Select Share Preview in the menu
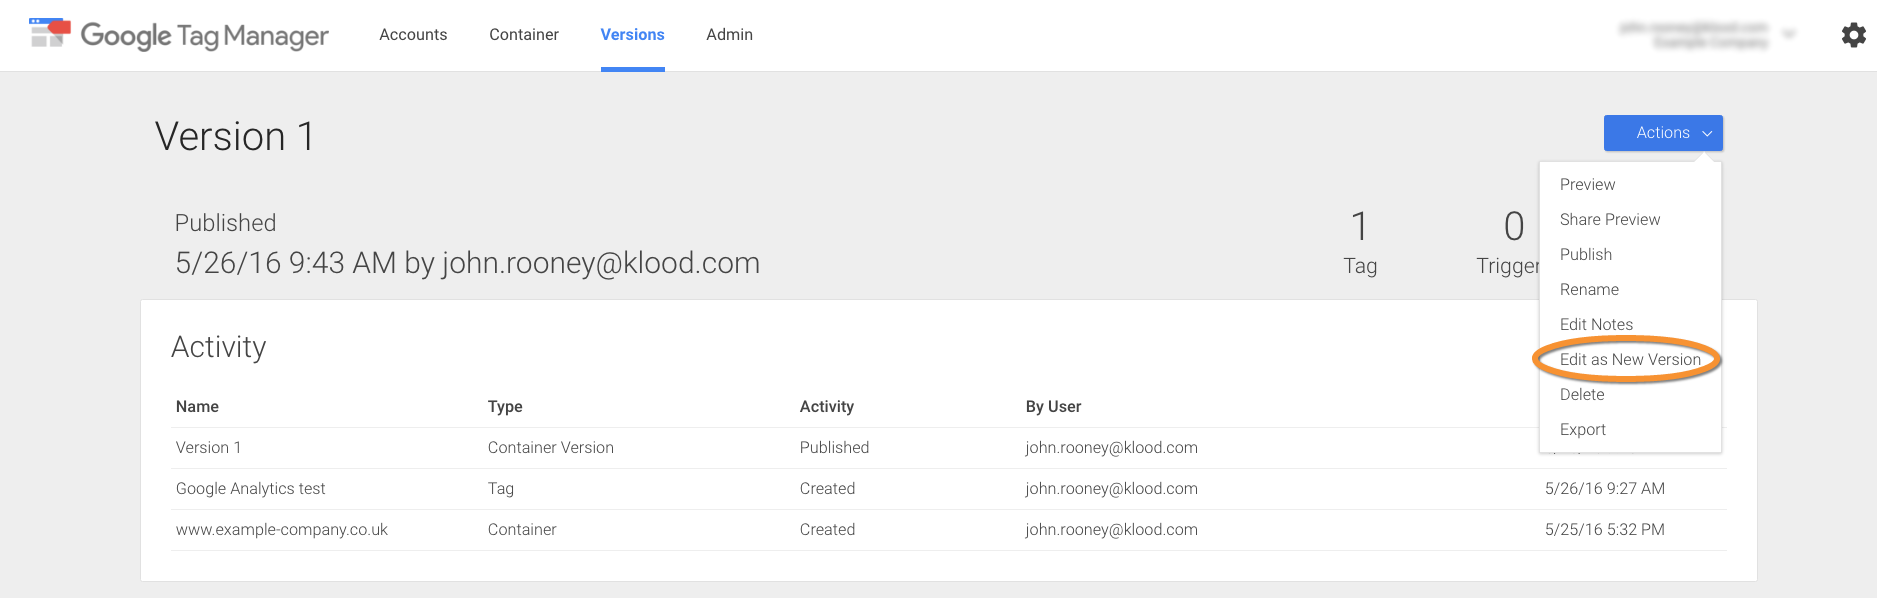1877x598 pixels. (x=1609, y=220)
